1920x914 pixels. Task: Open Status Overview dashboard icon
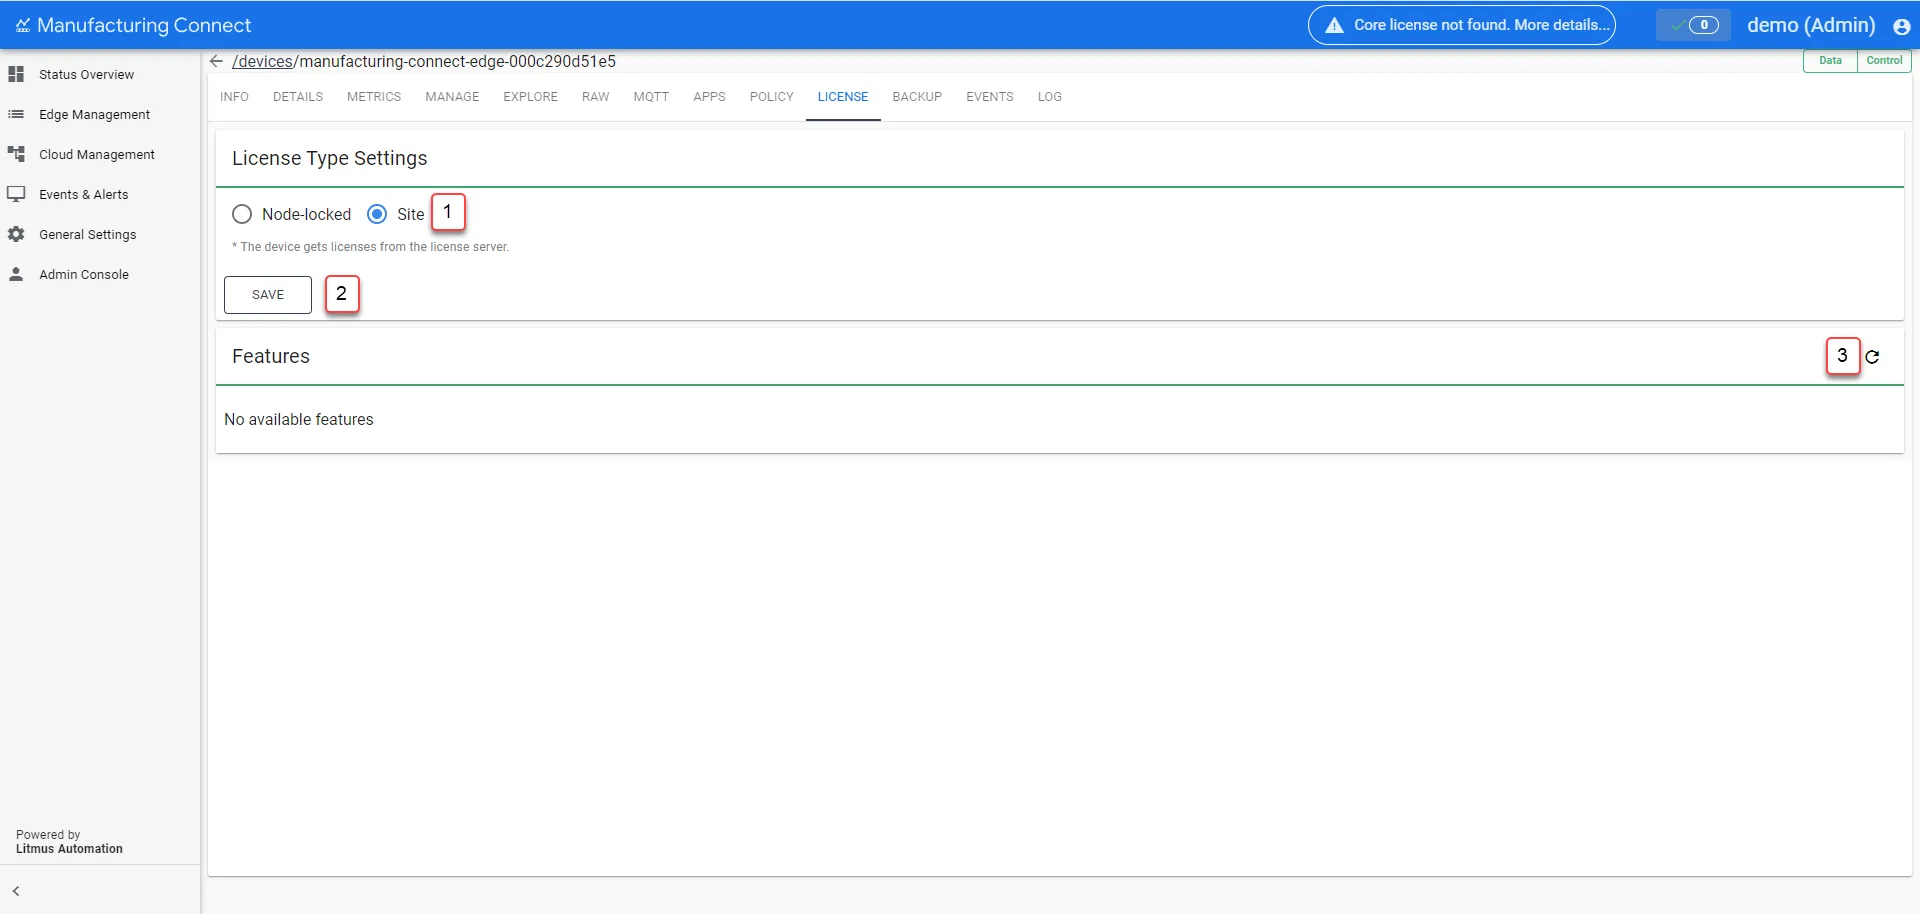click(x=16, y=74)
